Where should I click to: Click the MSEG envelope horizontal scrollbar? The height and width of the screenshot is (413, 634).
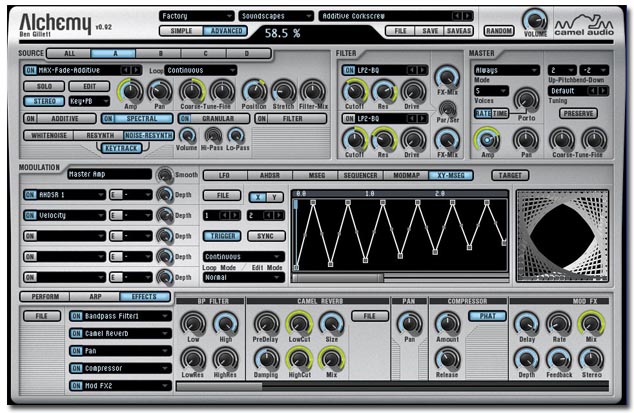coord(399,278)
